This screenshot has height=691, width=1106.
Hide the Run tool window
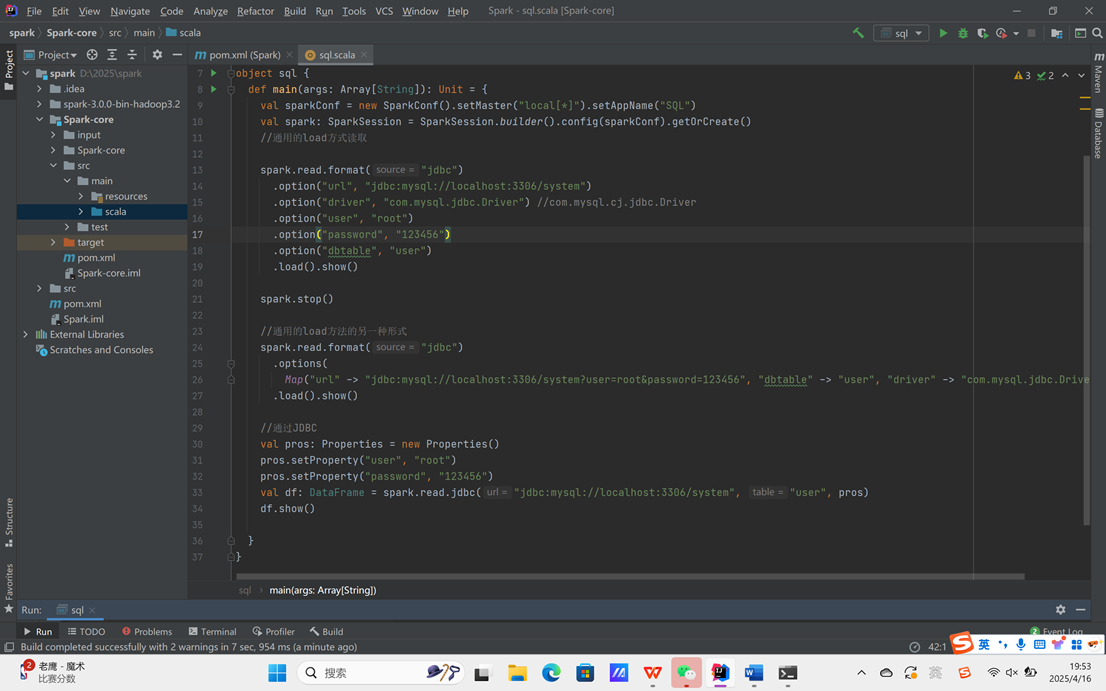click(1081, 609)
